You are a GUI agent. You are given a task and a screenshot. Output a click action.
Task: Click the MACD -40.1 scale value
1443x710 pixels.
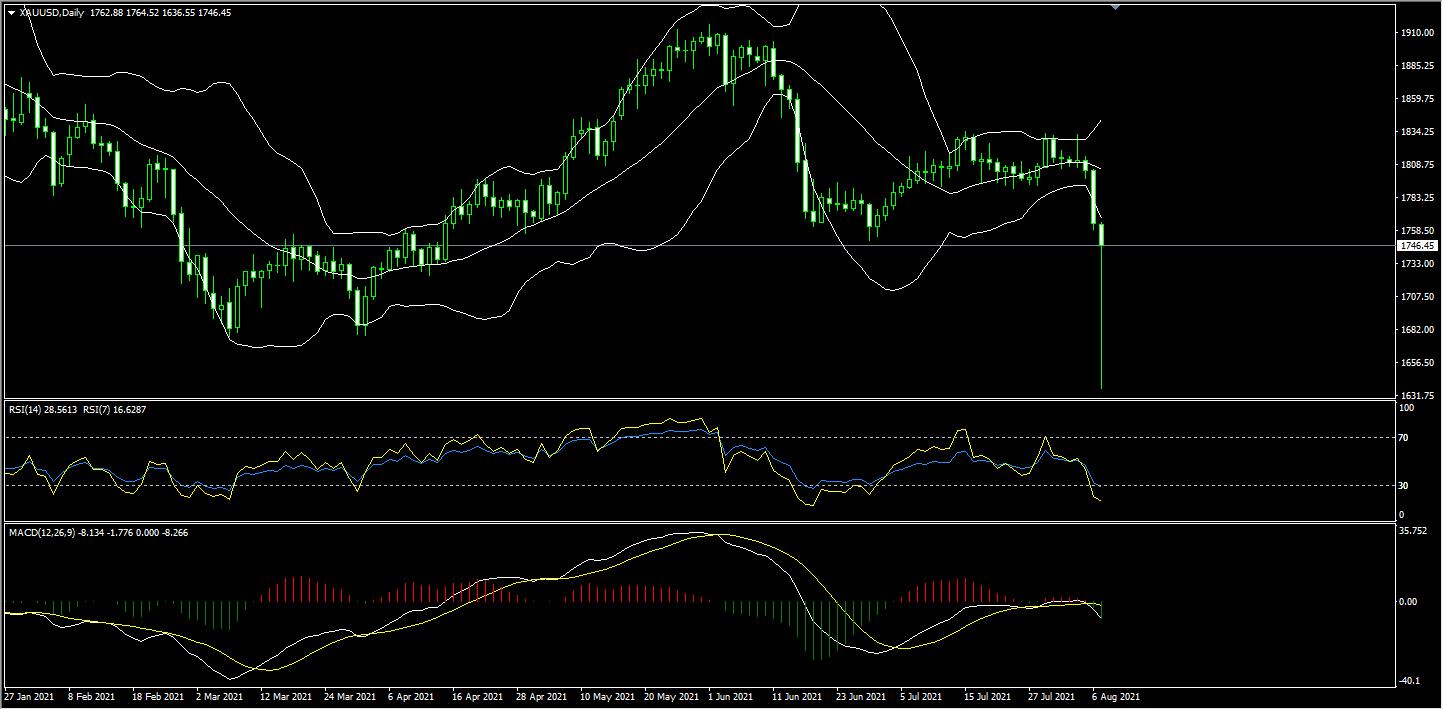(x=1408, y=681)
